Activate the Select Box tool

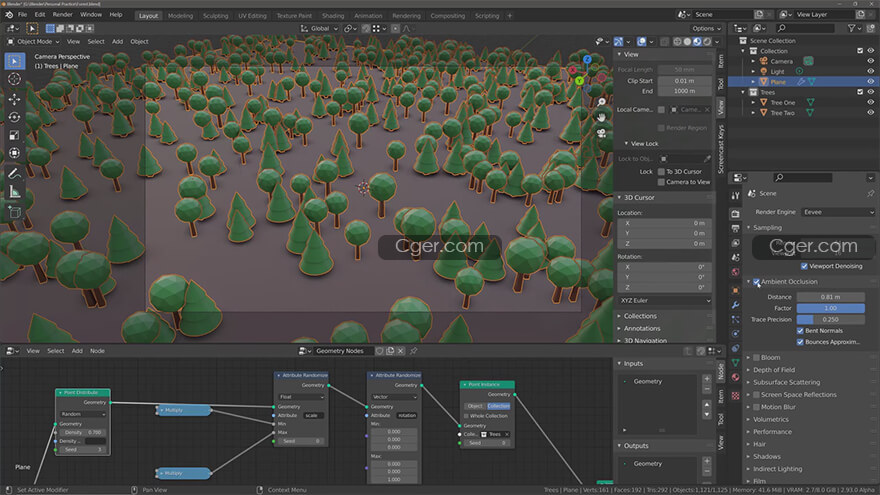15,61
